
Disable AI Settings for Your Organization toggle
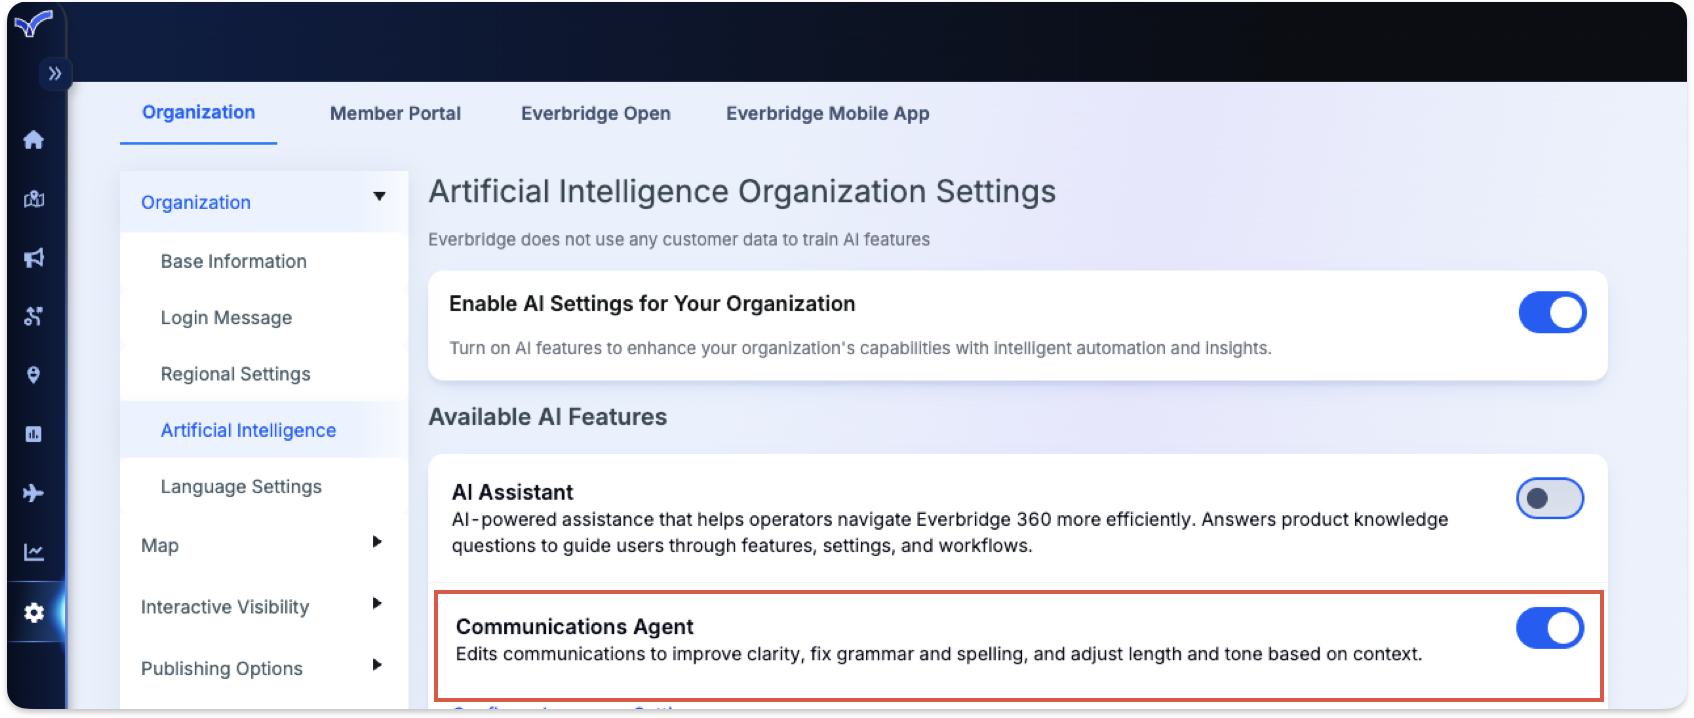1552,313
